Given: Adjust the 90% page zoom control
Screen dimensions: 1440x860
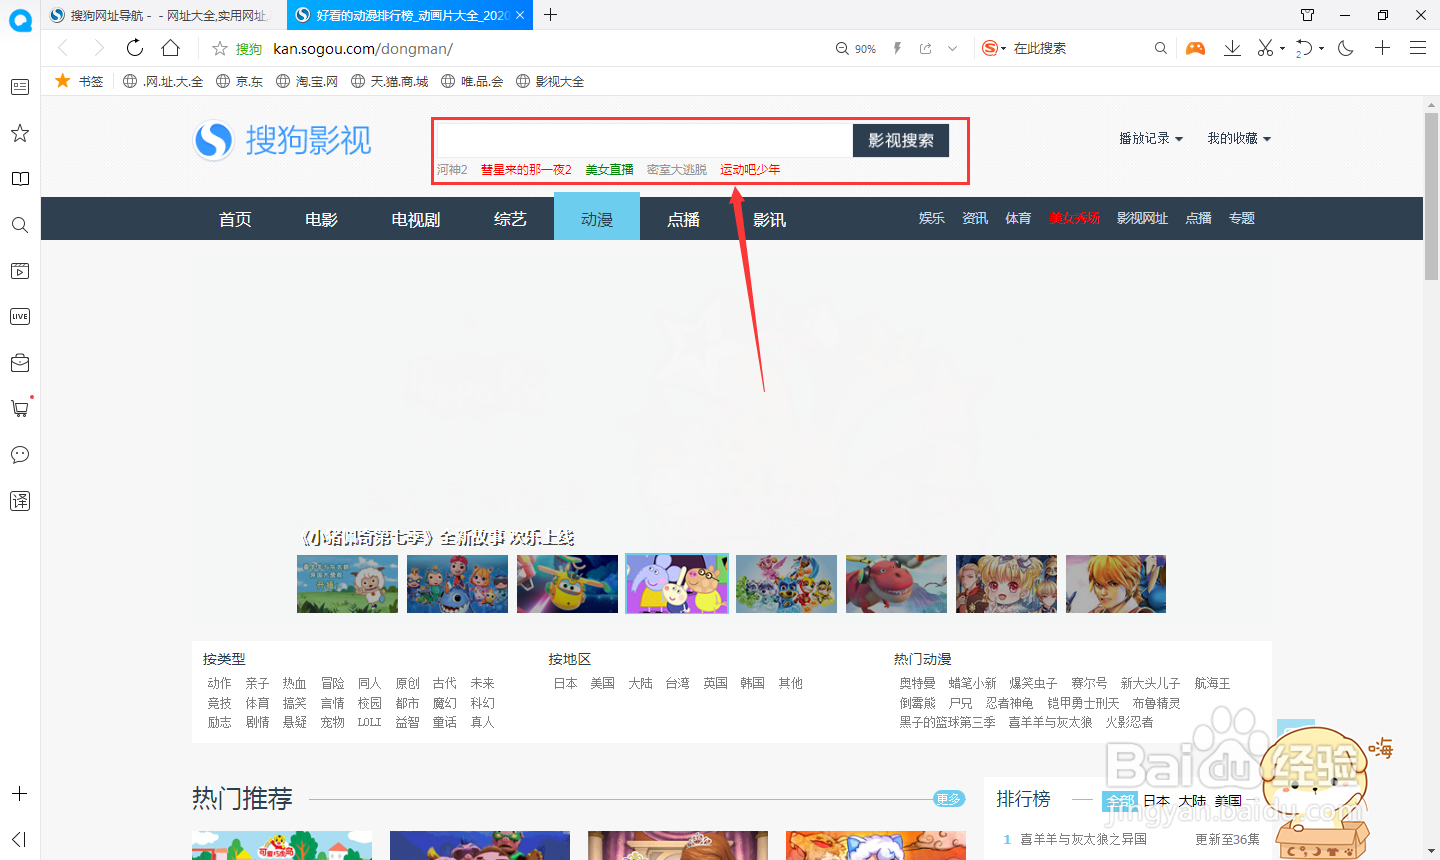Looking at the screenshot, I should [x=855, y=48].
